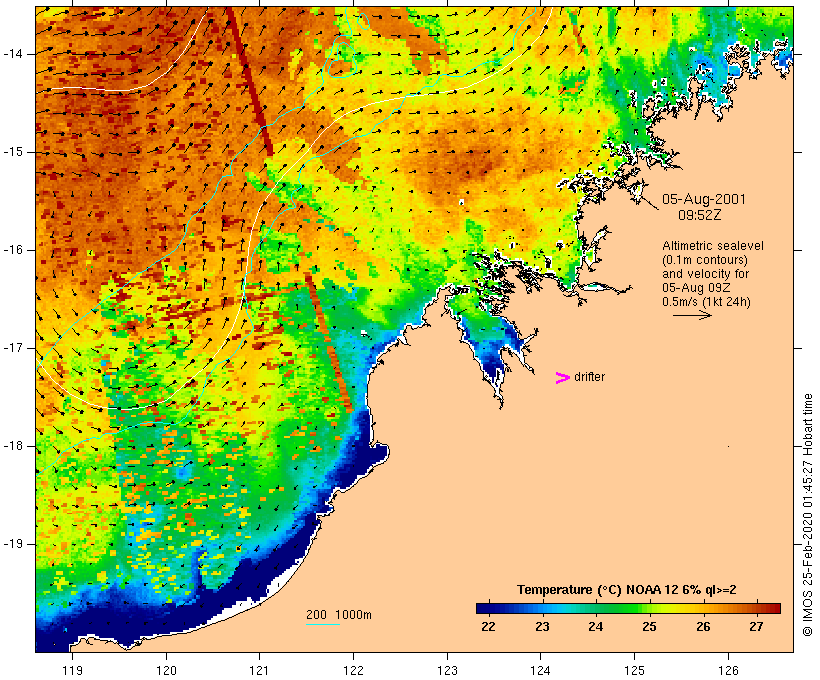Click the colorbar label '26'

[703, 626]
